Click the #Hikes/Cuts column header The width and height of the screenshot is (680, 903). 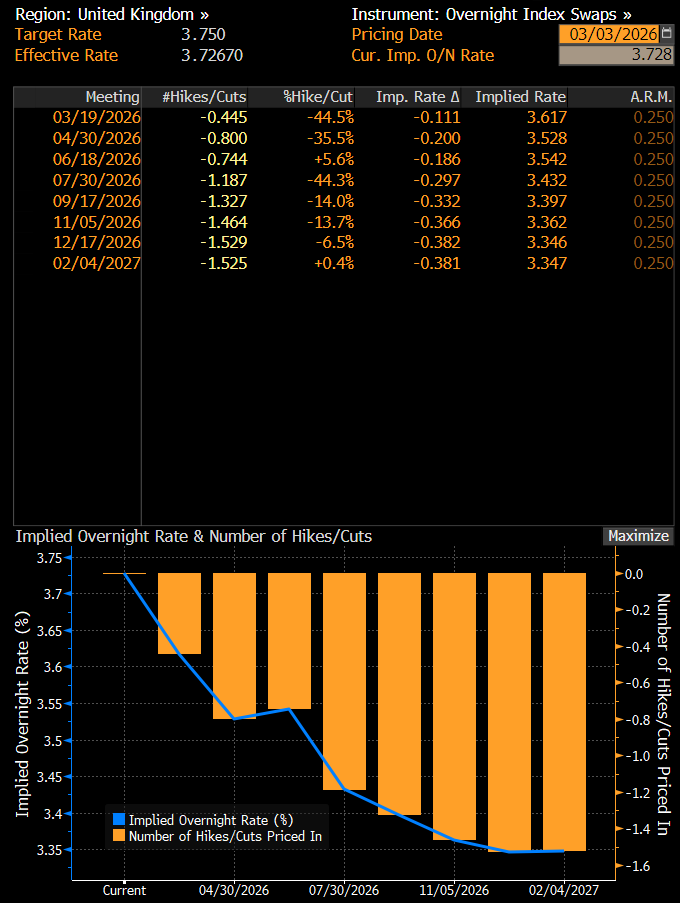click(204, 97)
